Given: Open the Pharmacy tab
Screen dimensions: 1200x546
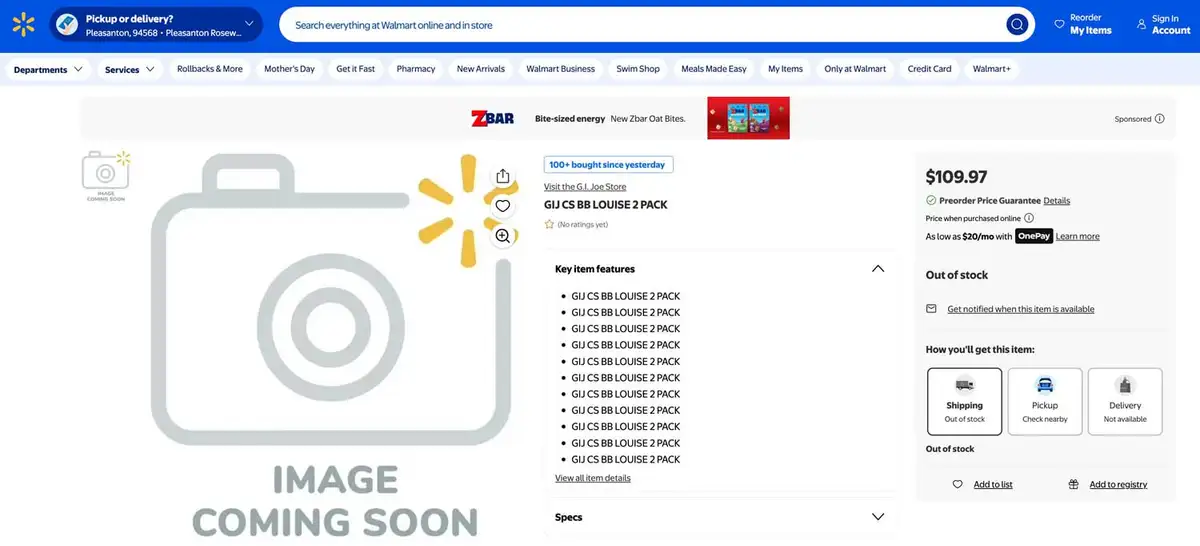Looking at the screenshot, I should [x=416, y=69].
